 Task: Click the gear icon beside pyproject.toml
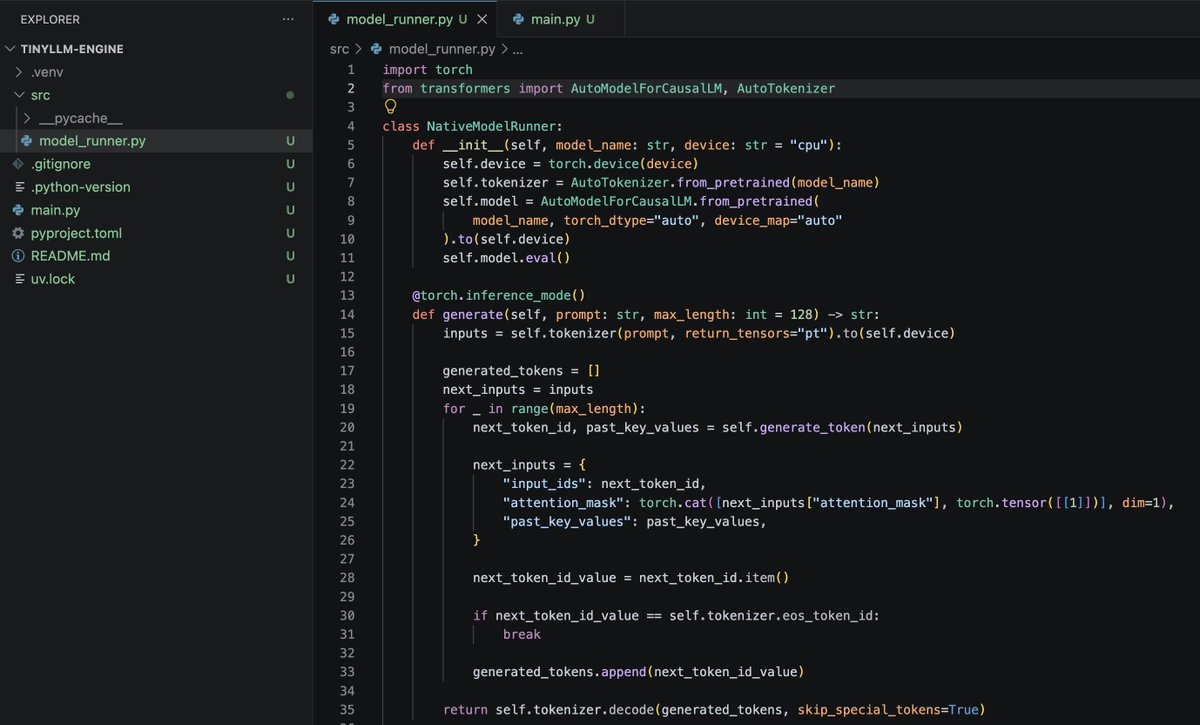[19, 233]
